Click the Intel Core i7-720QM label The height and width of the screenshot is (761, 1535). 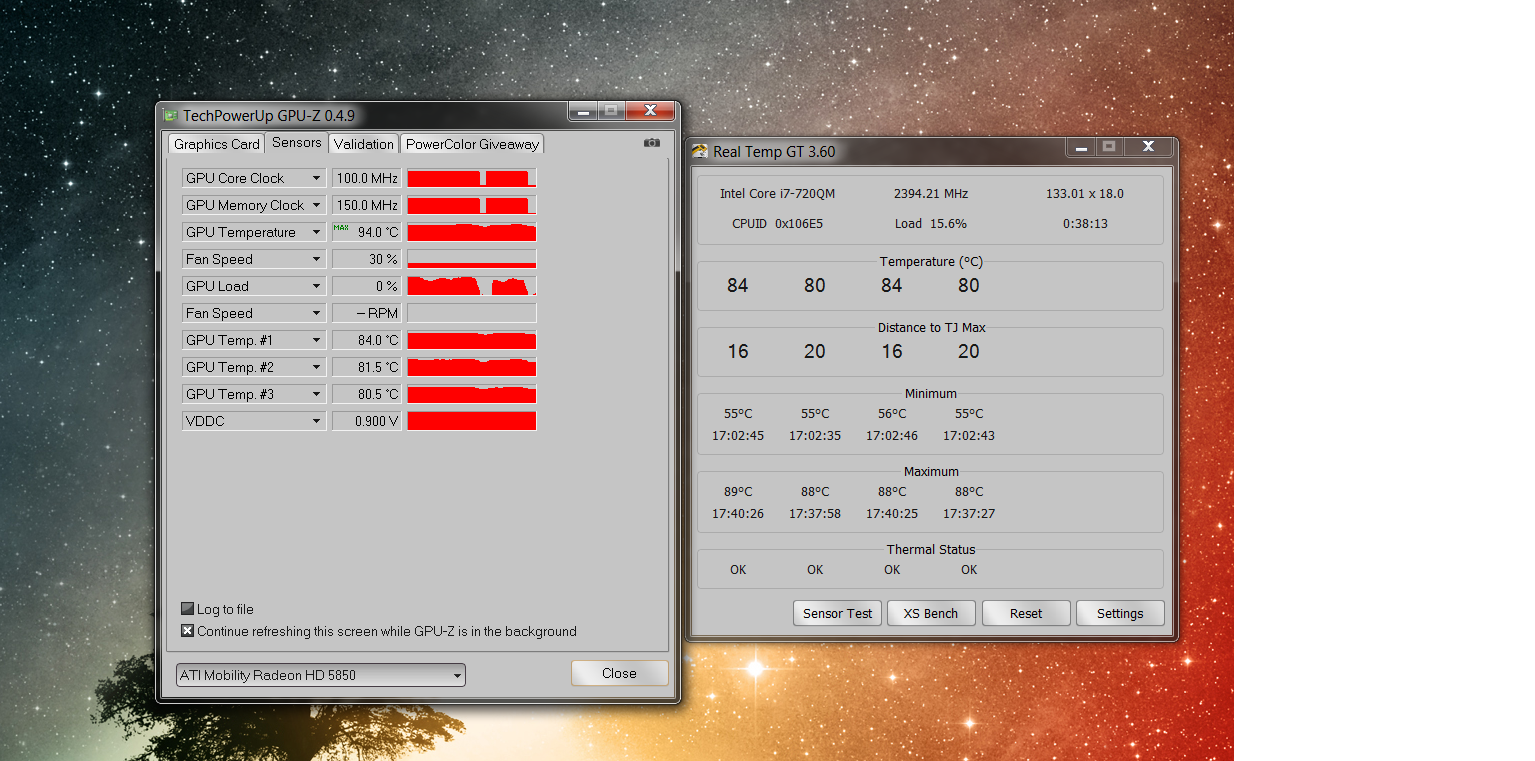coord(777,193)
